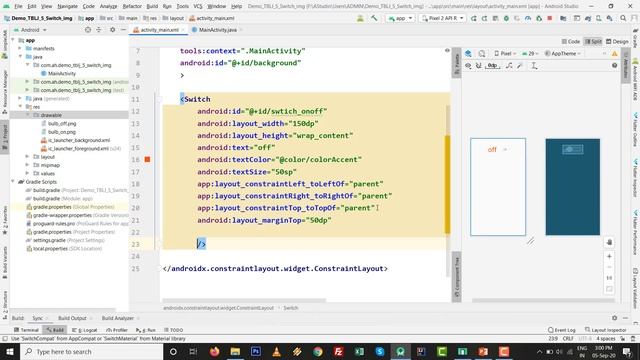This screenshot has height=360, width=640.
Task: Expand the values folder in tree
Action: (x=27, y=173)
